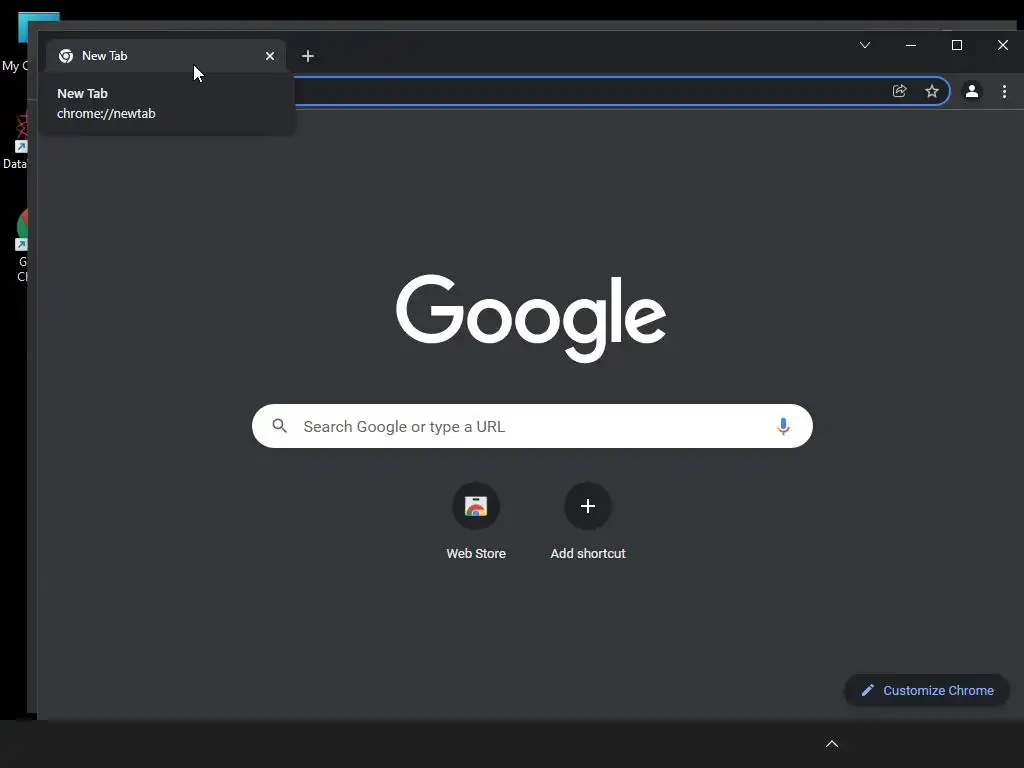The image size is (1024, 768).
Task: Bookmark this tab with star icon
Action: tap(932, 91)
